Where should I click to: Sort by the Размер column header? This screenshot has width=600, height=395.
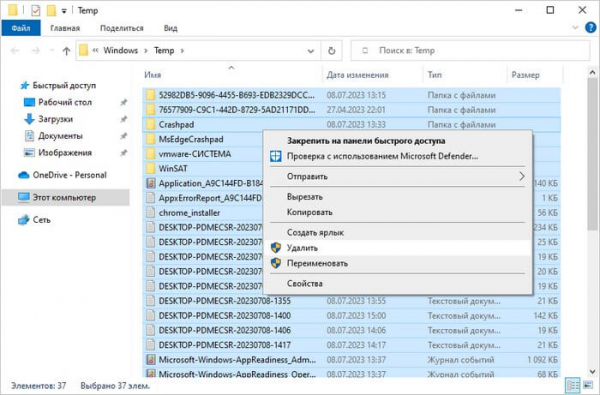[525, 75]
